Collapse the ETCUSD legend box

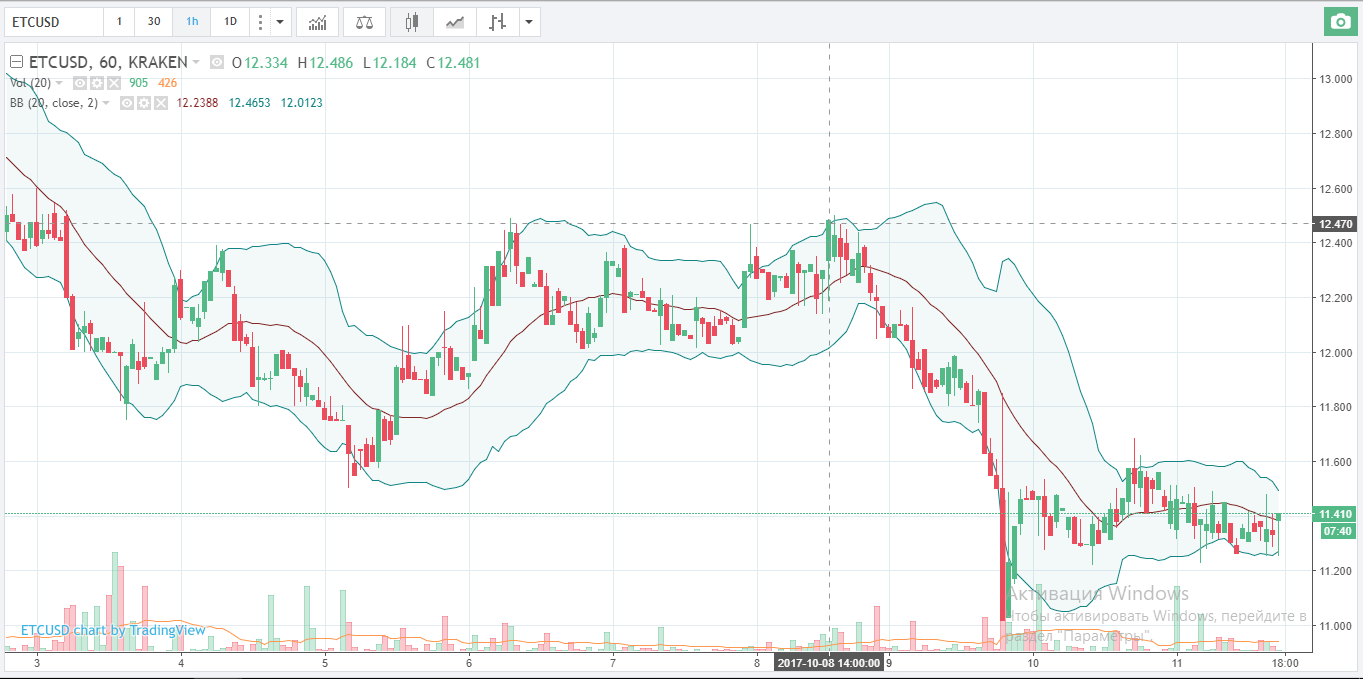click(x=15, y=62)
